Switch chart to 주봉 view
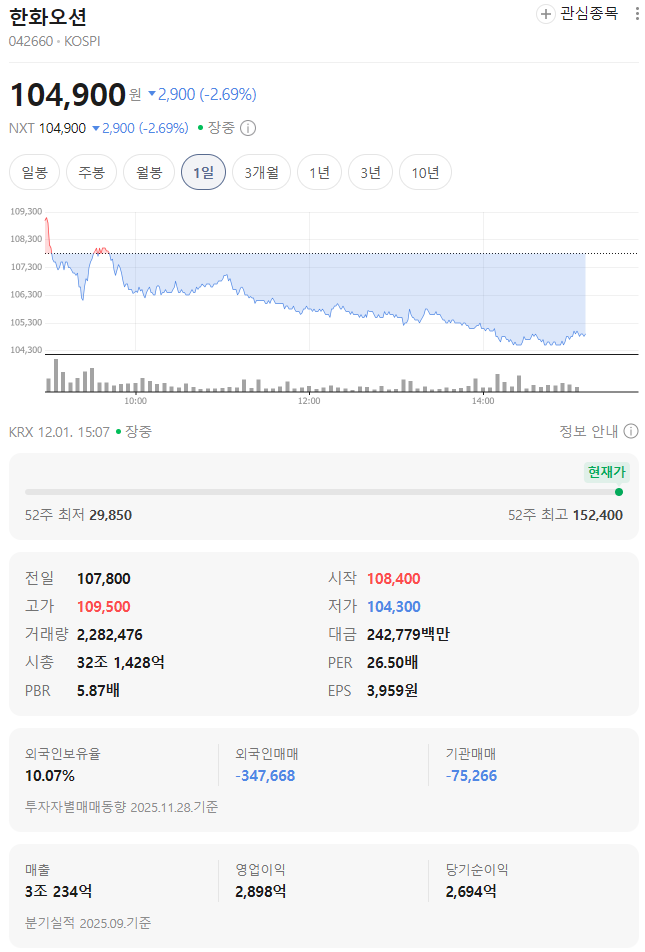This screenshot has height=952, width=645. click(x=92, y=172)
